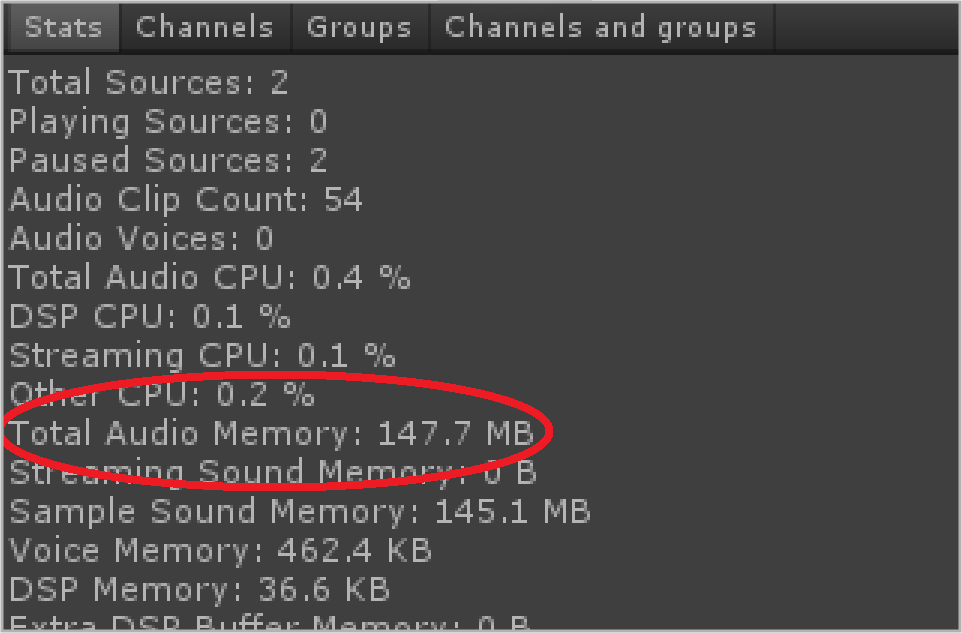Click the DSP CPU percentage line
Screen dimensions: 962x633
tap(150, 316)
